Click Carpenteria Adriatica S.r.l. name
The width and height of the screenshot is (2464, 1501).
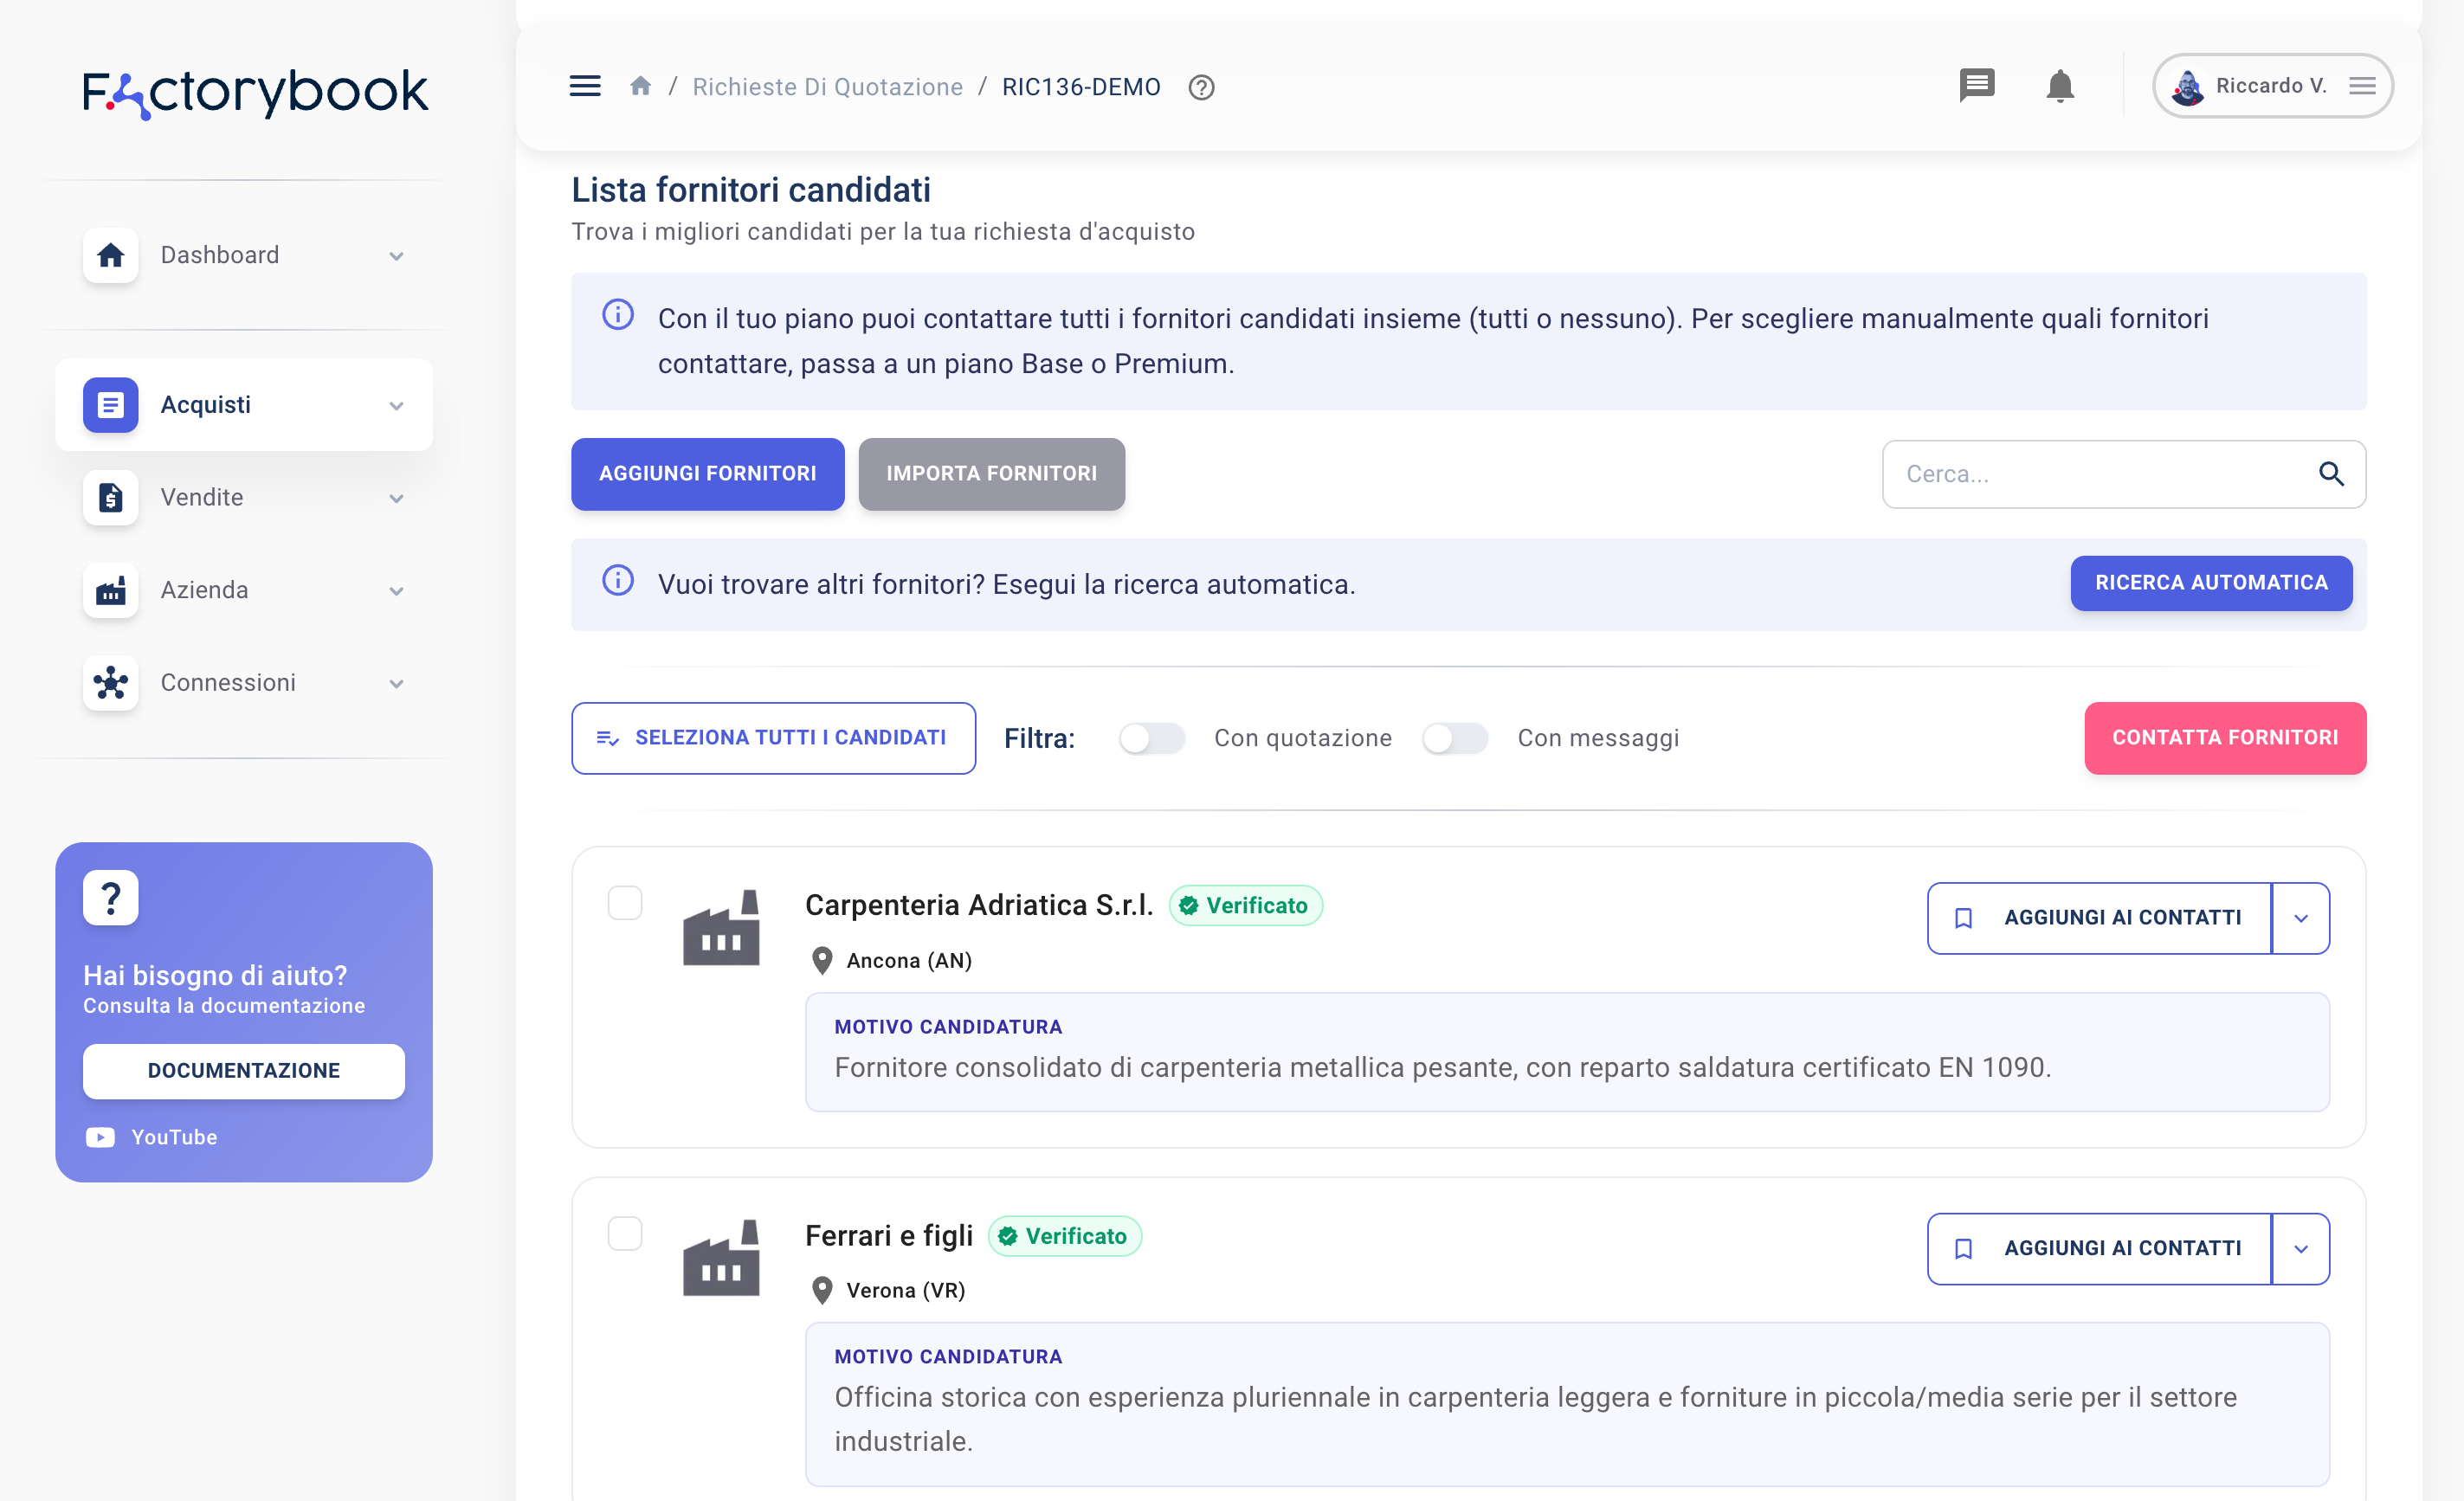pyautogui.click(x=979, y=905)
